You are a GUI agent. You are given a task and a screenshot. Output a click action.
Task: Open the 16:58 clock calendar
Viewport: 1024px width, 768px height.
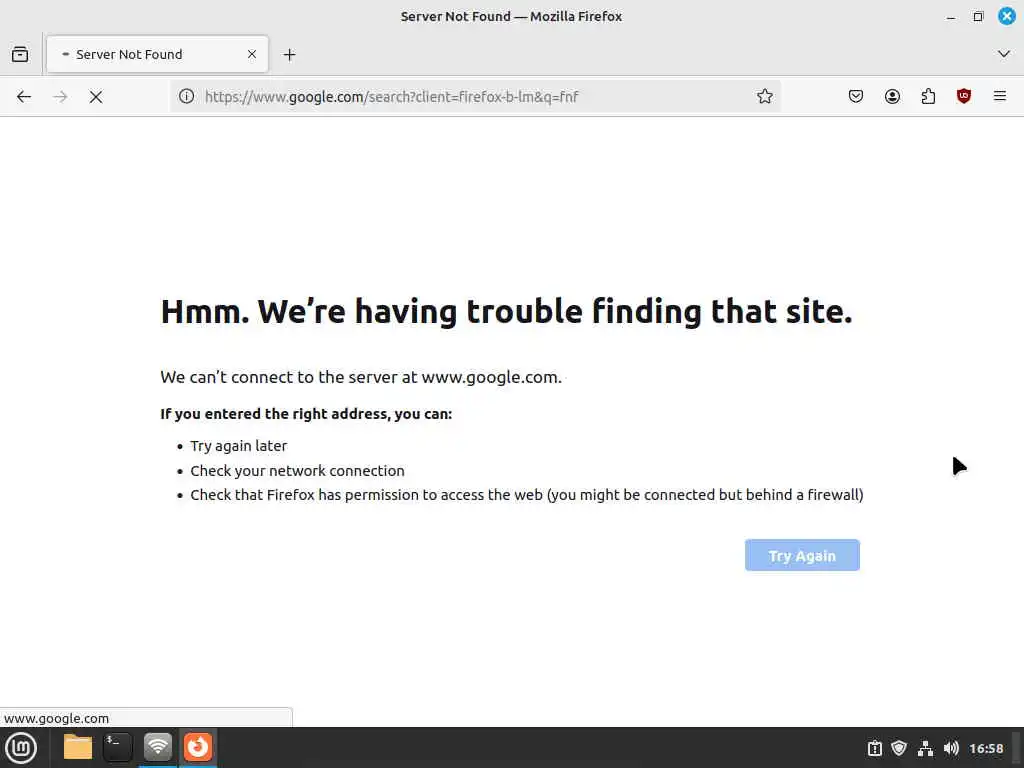(x=986, y=748)
